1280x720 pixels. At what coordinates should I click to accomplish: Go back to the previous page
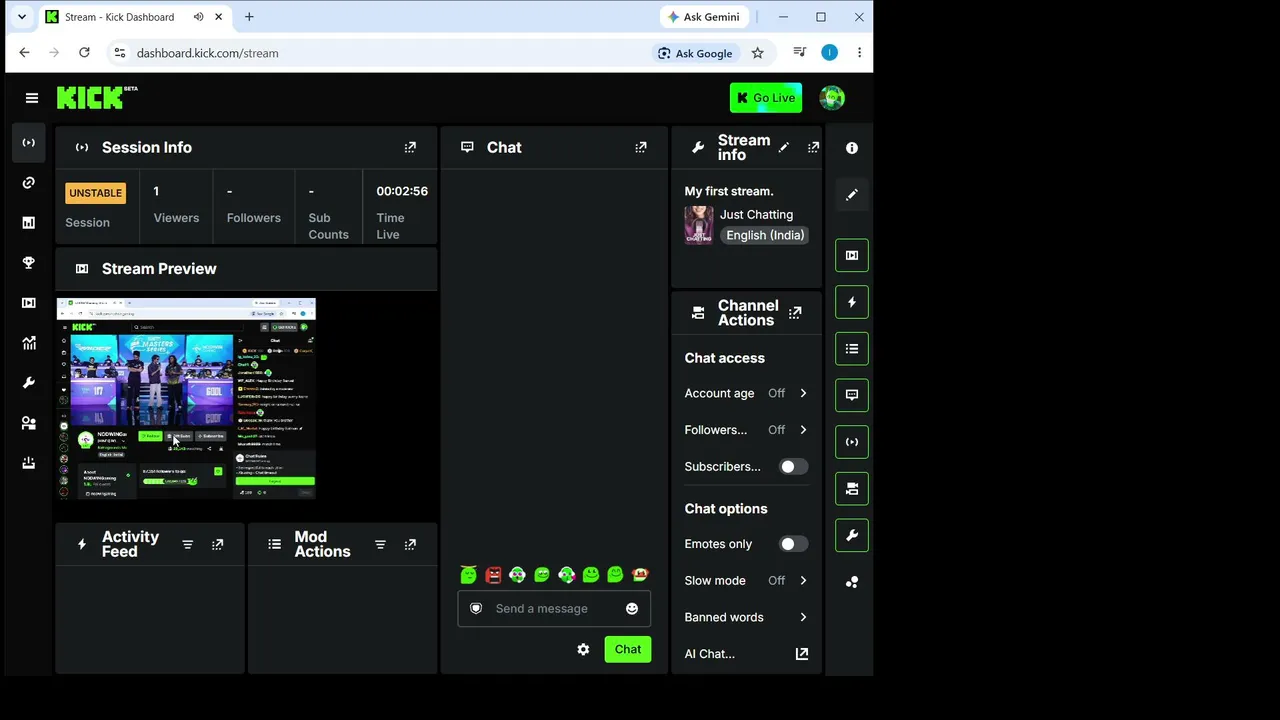point(24,53)
